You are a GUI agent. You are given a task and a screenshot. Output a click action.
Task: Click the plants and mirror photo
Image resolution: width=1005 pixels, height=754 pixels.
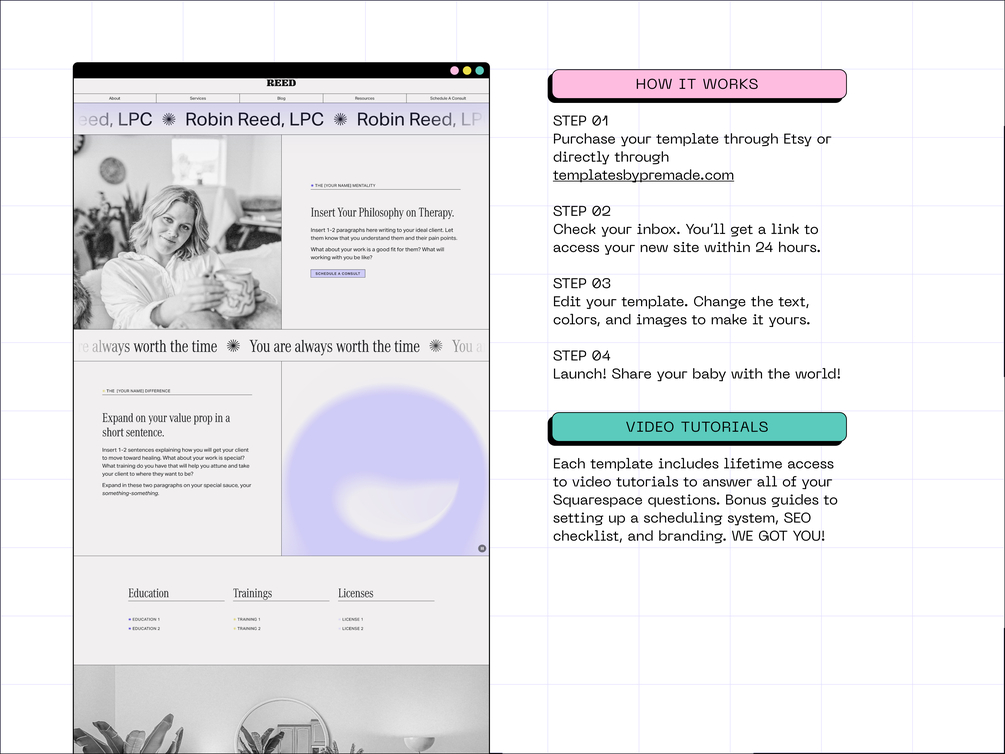click(281, 709)
